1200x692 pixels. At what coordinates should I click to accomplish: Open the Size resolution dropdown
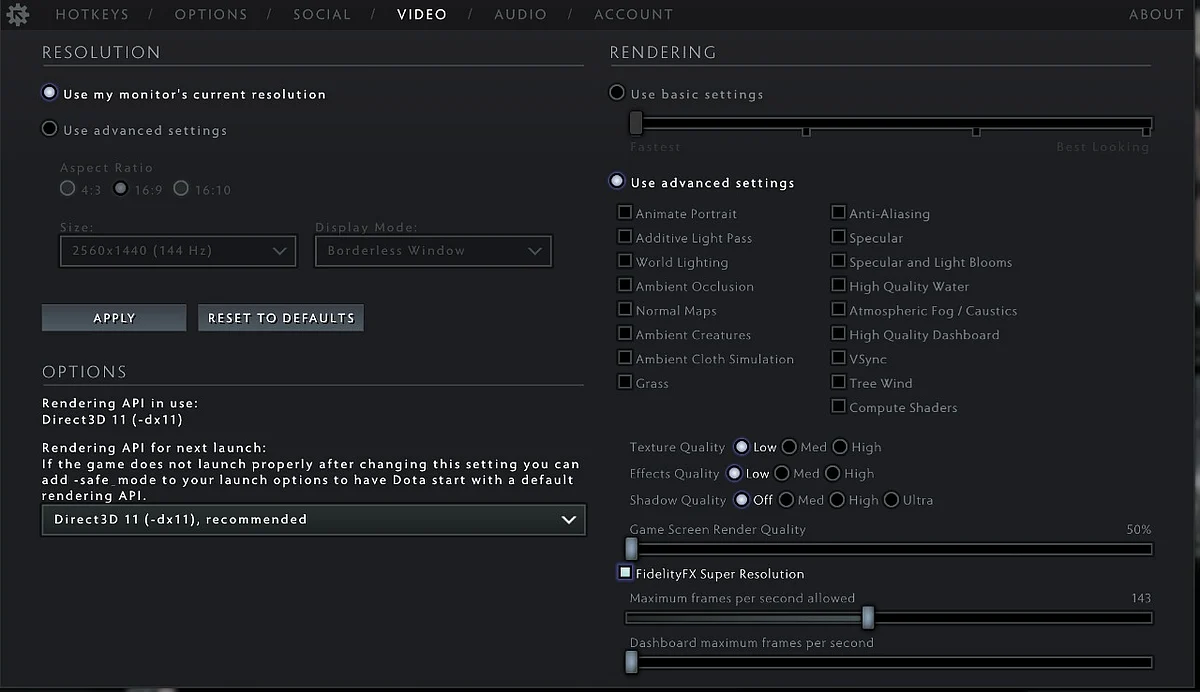pos(178,251)
